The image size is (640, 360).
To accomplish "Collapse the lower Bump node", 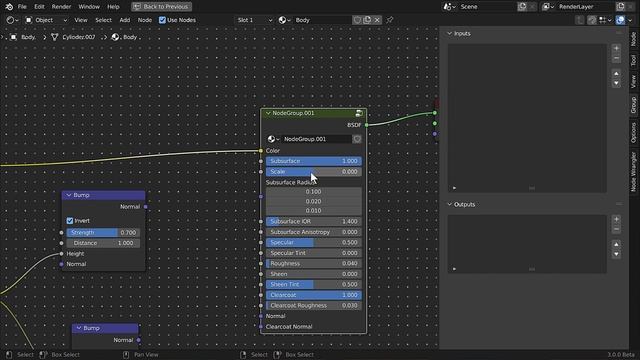I will (79, 328).
